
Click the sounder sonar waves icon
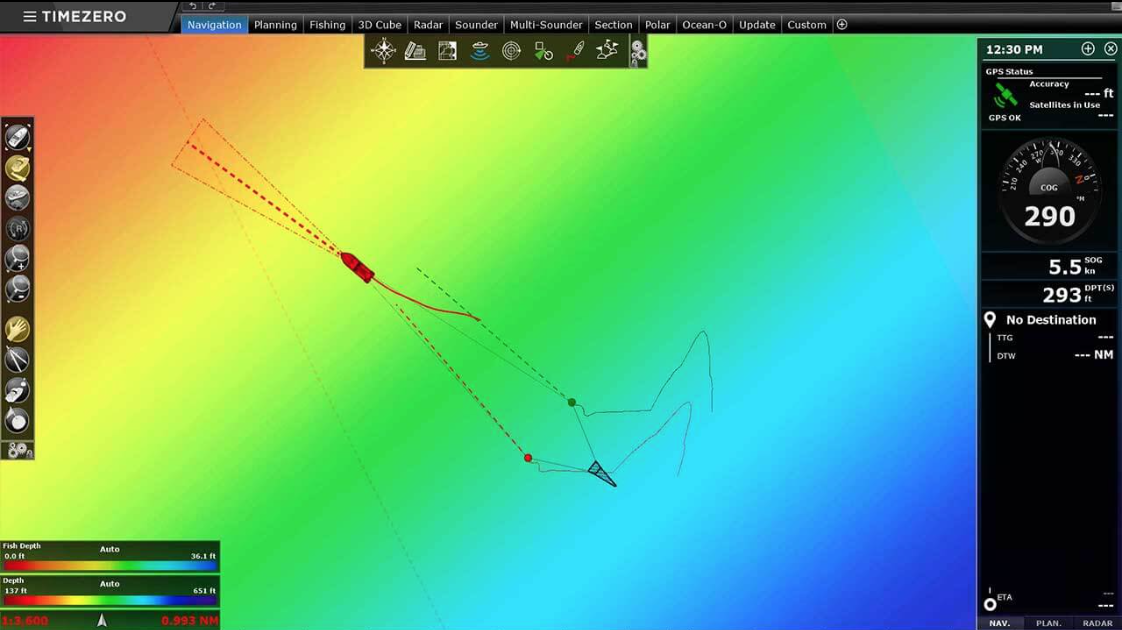click(479, 51)
